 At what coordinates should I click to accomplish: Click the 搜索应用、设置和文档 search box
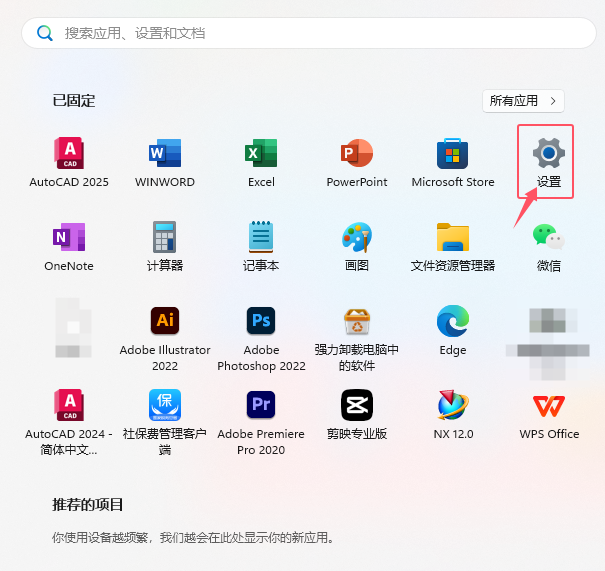click(309, 33)
